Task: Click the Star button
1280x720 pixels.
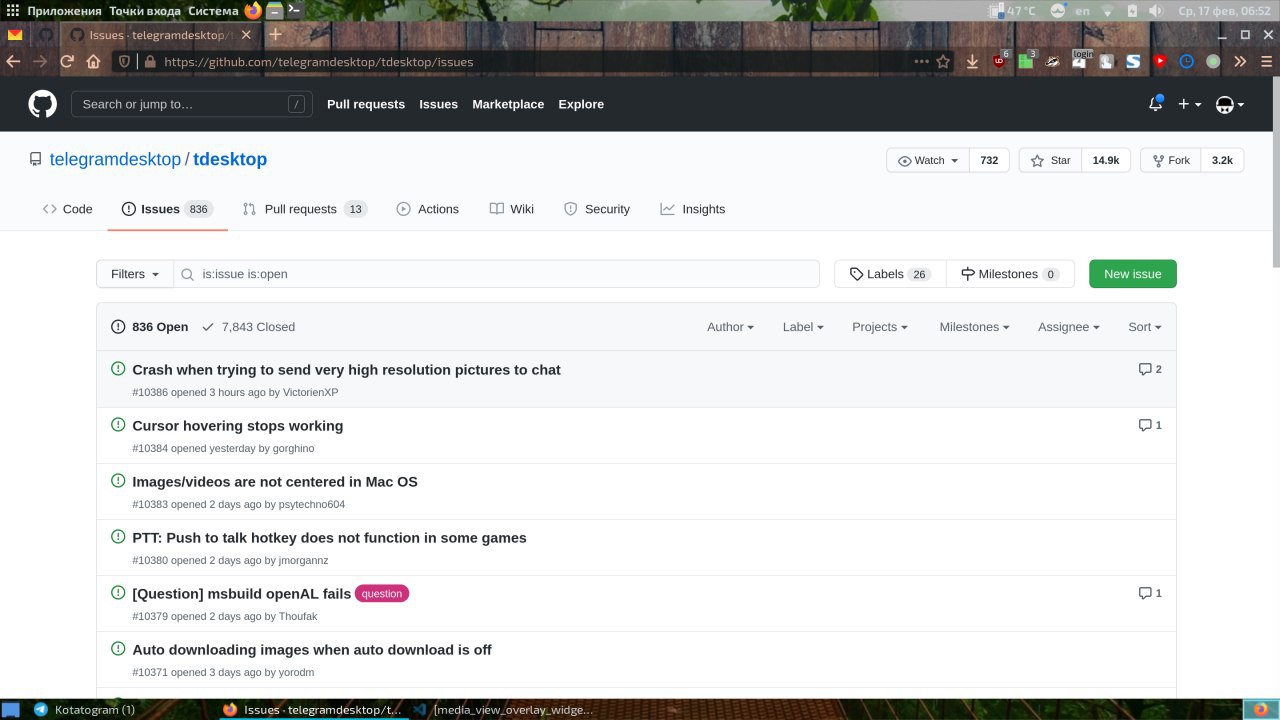Action: click(1050, 160)
